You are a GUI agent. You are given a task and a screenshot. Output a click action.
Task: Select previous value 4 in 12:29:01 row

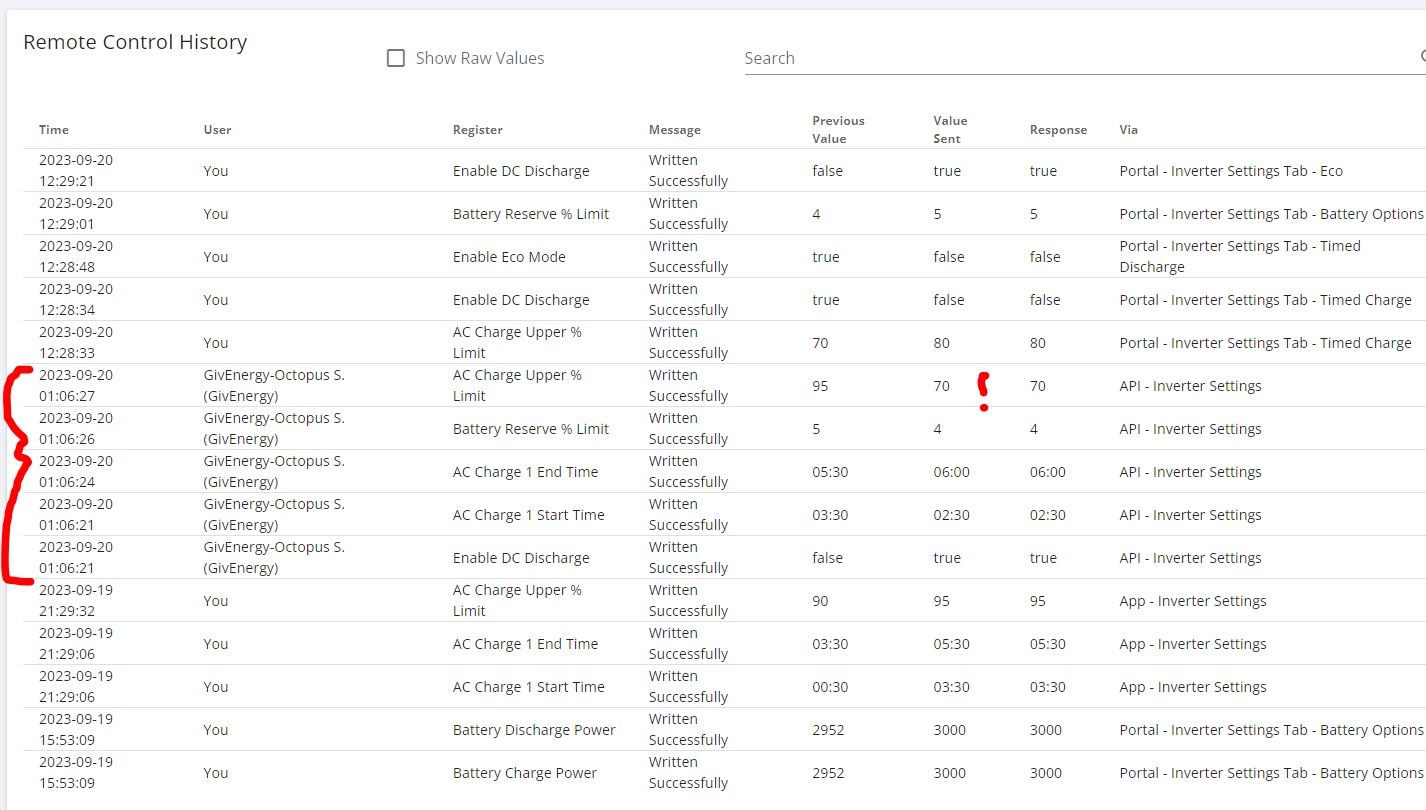click(816, 214)
